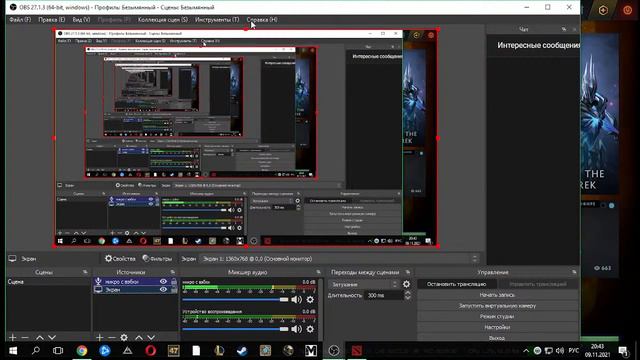Lock the Экран source
Viewport: 640px width, 360px height.
click(x=174, y=289)
